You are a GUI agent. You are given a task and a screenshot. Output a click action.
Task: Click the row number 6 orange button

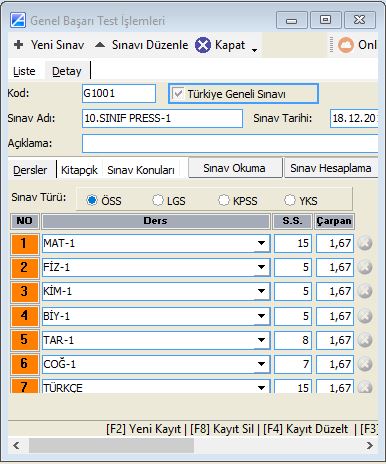24,363
